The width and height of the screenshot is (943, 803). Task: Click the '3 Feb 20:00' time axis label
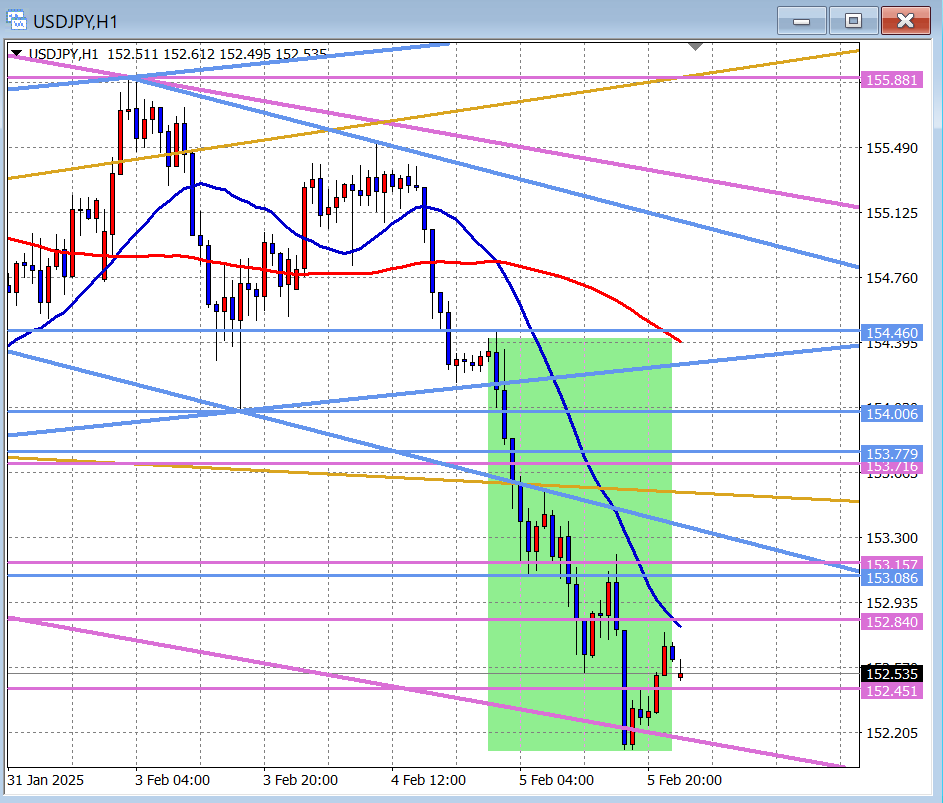tap(300, 780)
